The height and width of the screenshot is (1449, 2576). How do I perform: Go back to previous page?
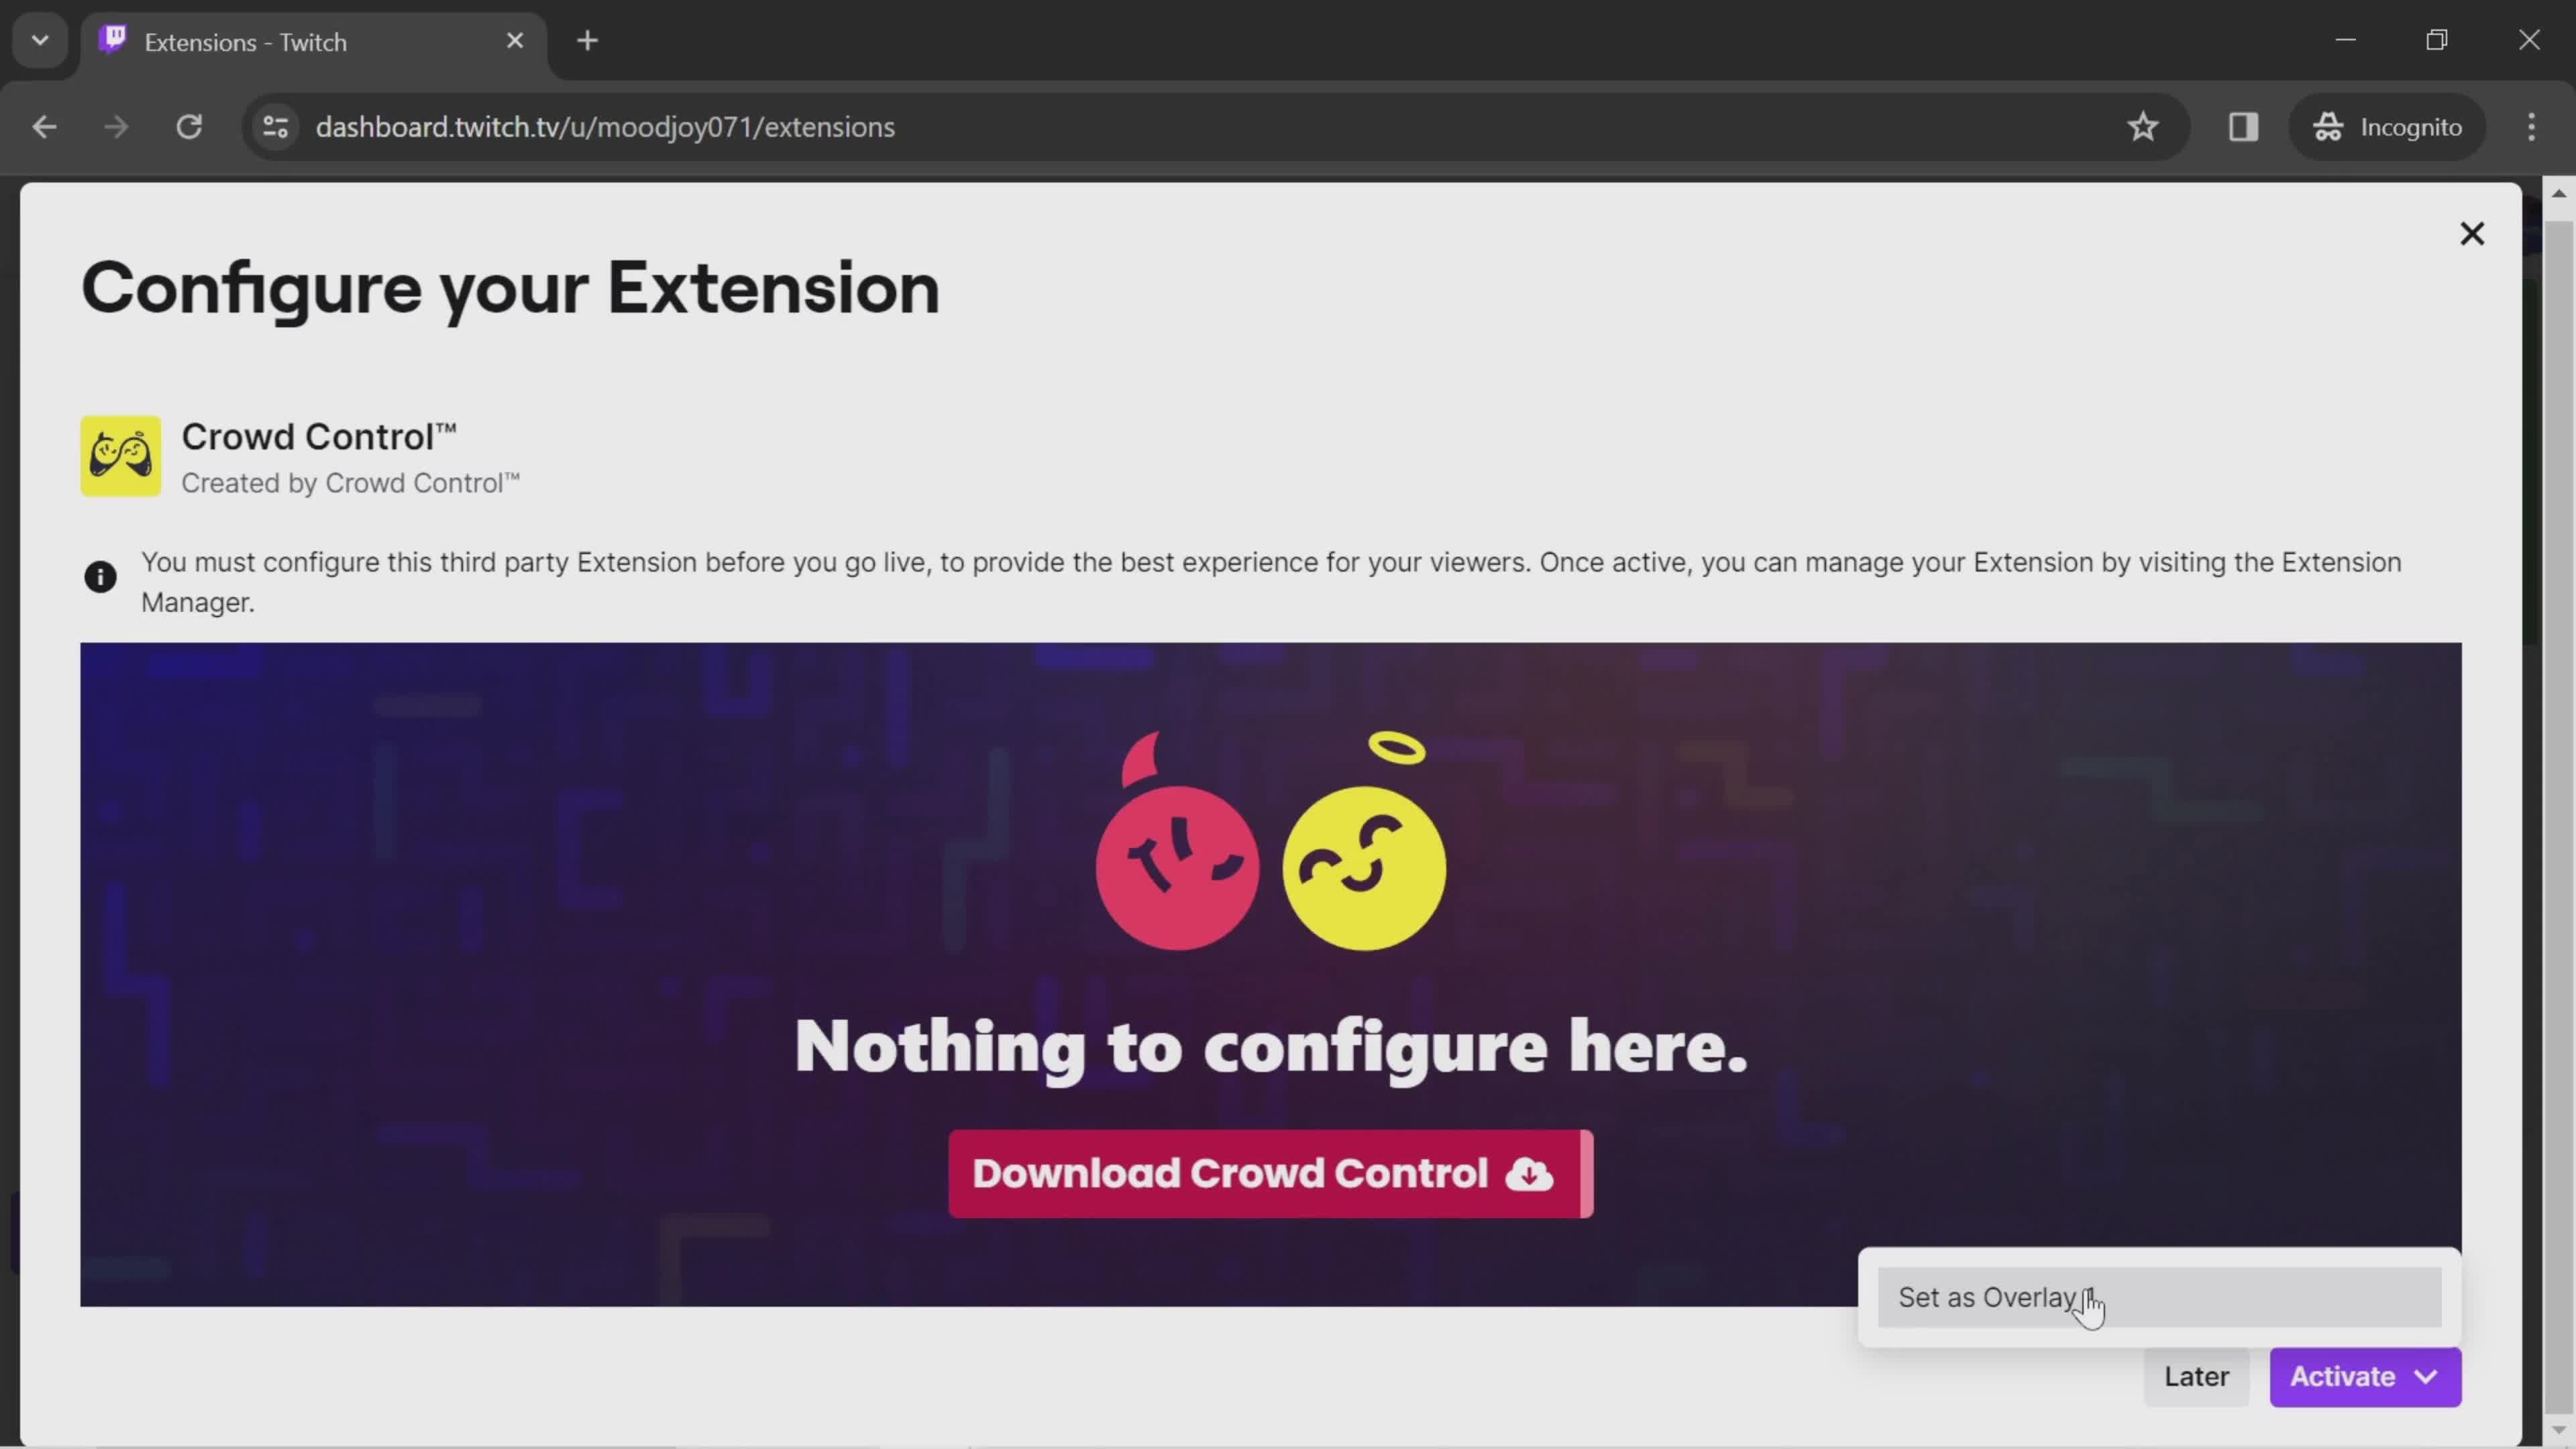(44, 127)
